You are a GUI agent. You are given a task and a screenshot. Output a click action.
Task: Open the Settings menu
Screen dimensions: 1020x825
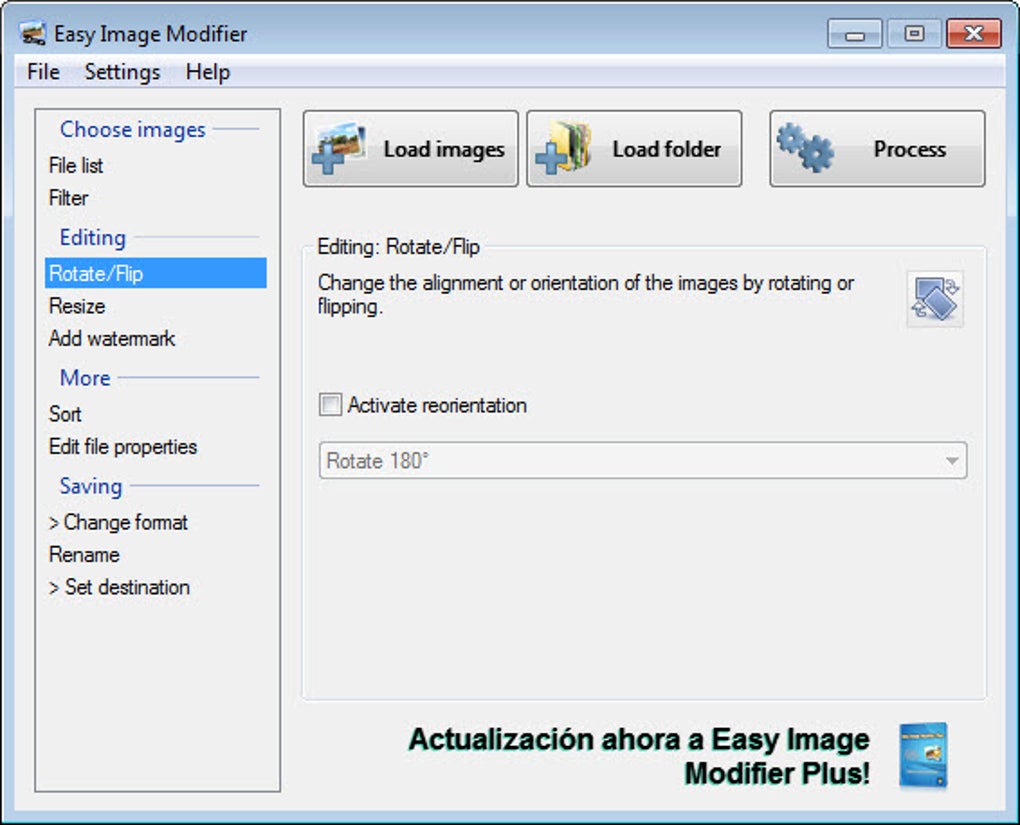click(x=122, y=72)
